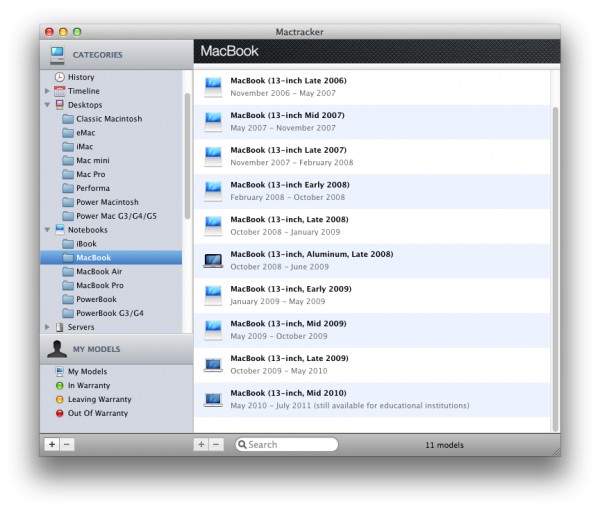600x511 pixels.
Task: Show In Warranty models
Action: [116, 385]
